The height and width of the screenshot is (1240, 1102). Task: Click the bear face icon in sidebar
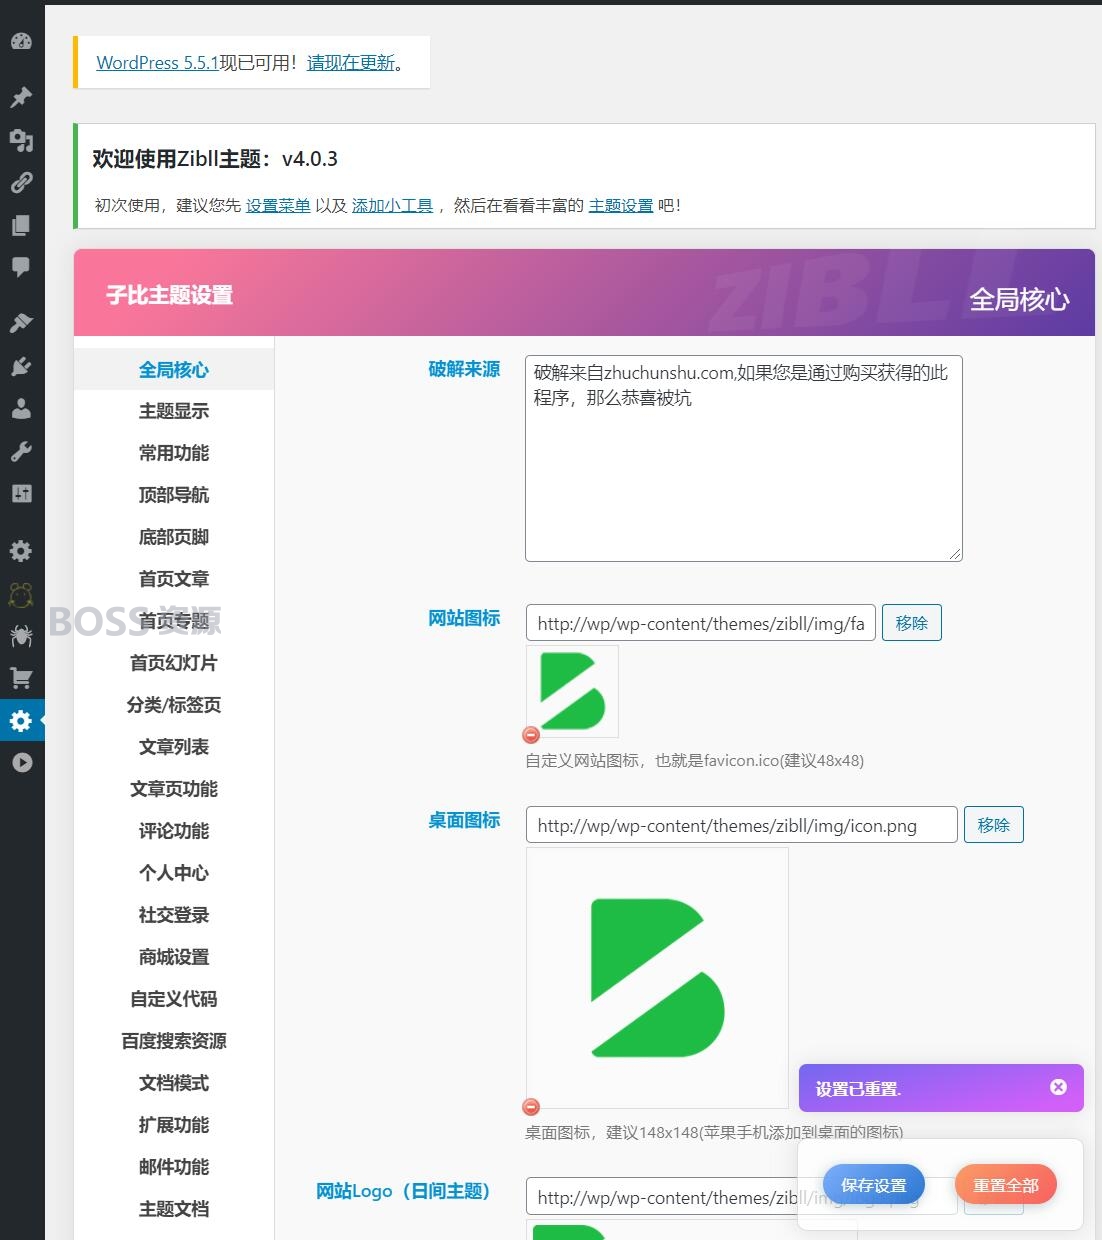(21, 594)
